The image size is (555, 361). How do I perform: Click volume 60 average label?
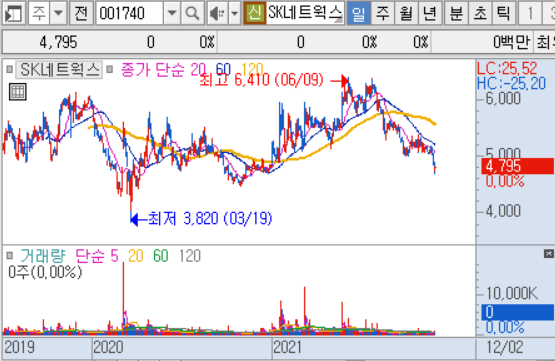click(160, 256)
